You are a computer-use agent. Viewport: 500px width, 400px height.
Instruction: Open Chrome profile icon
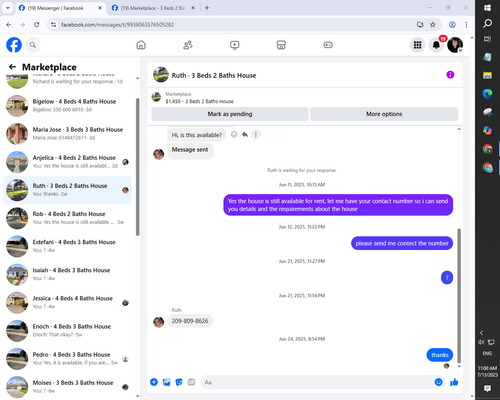point(452,24)
